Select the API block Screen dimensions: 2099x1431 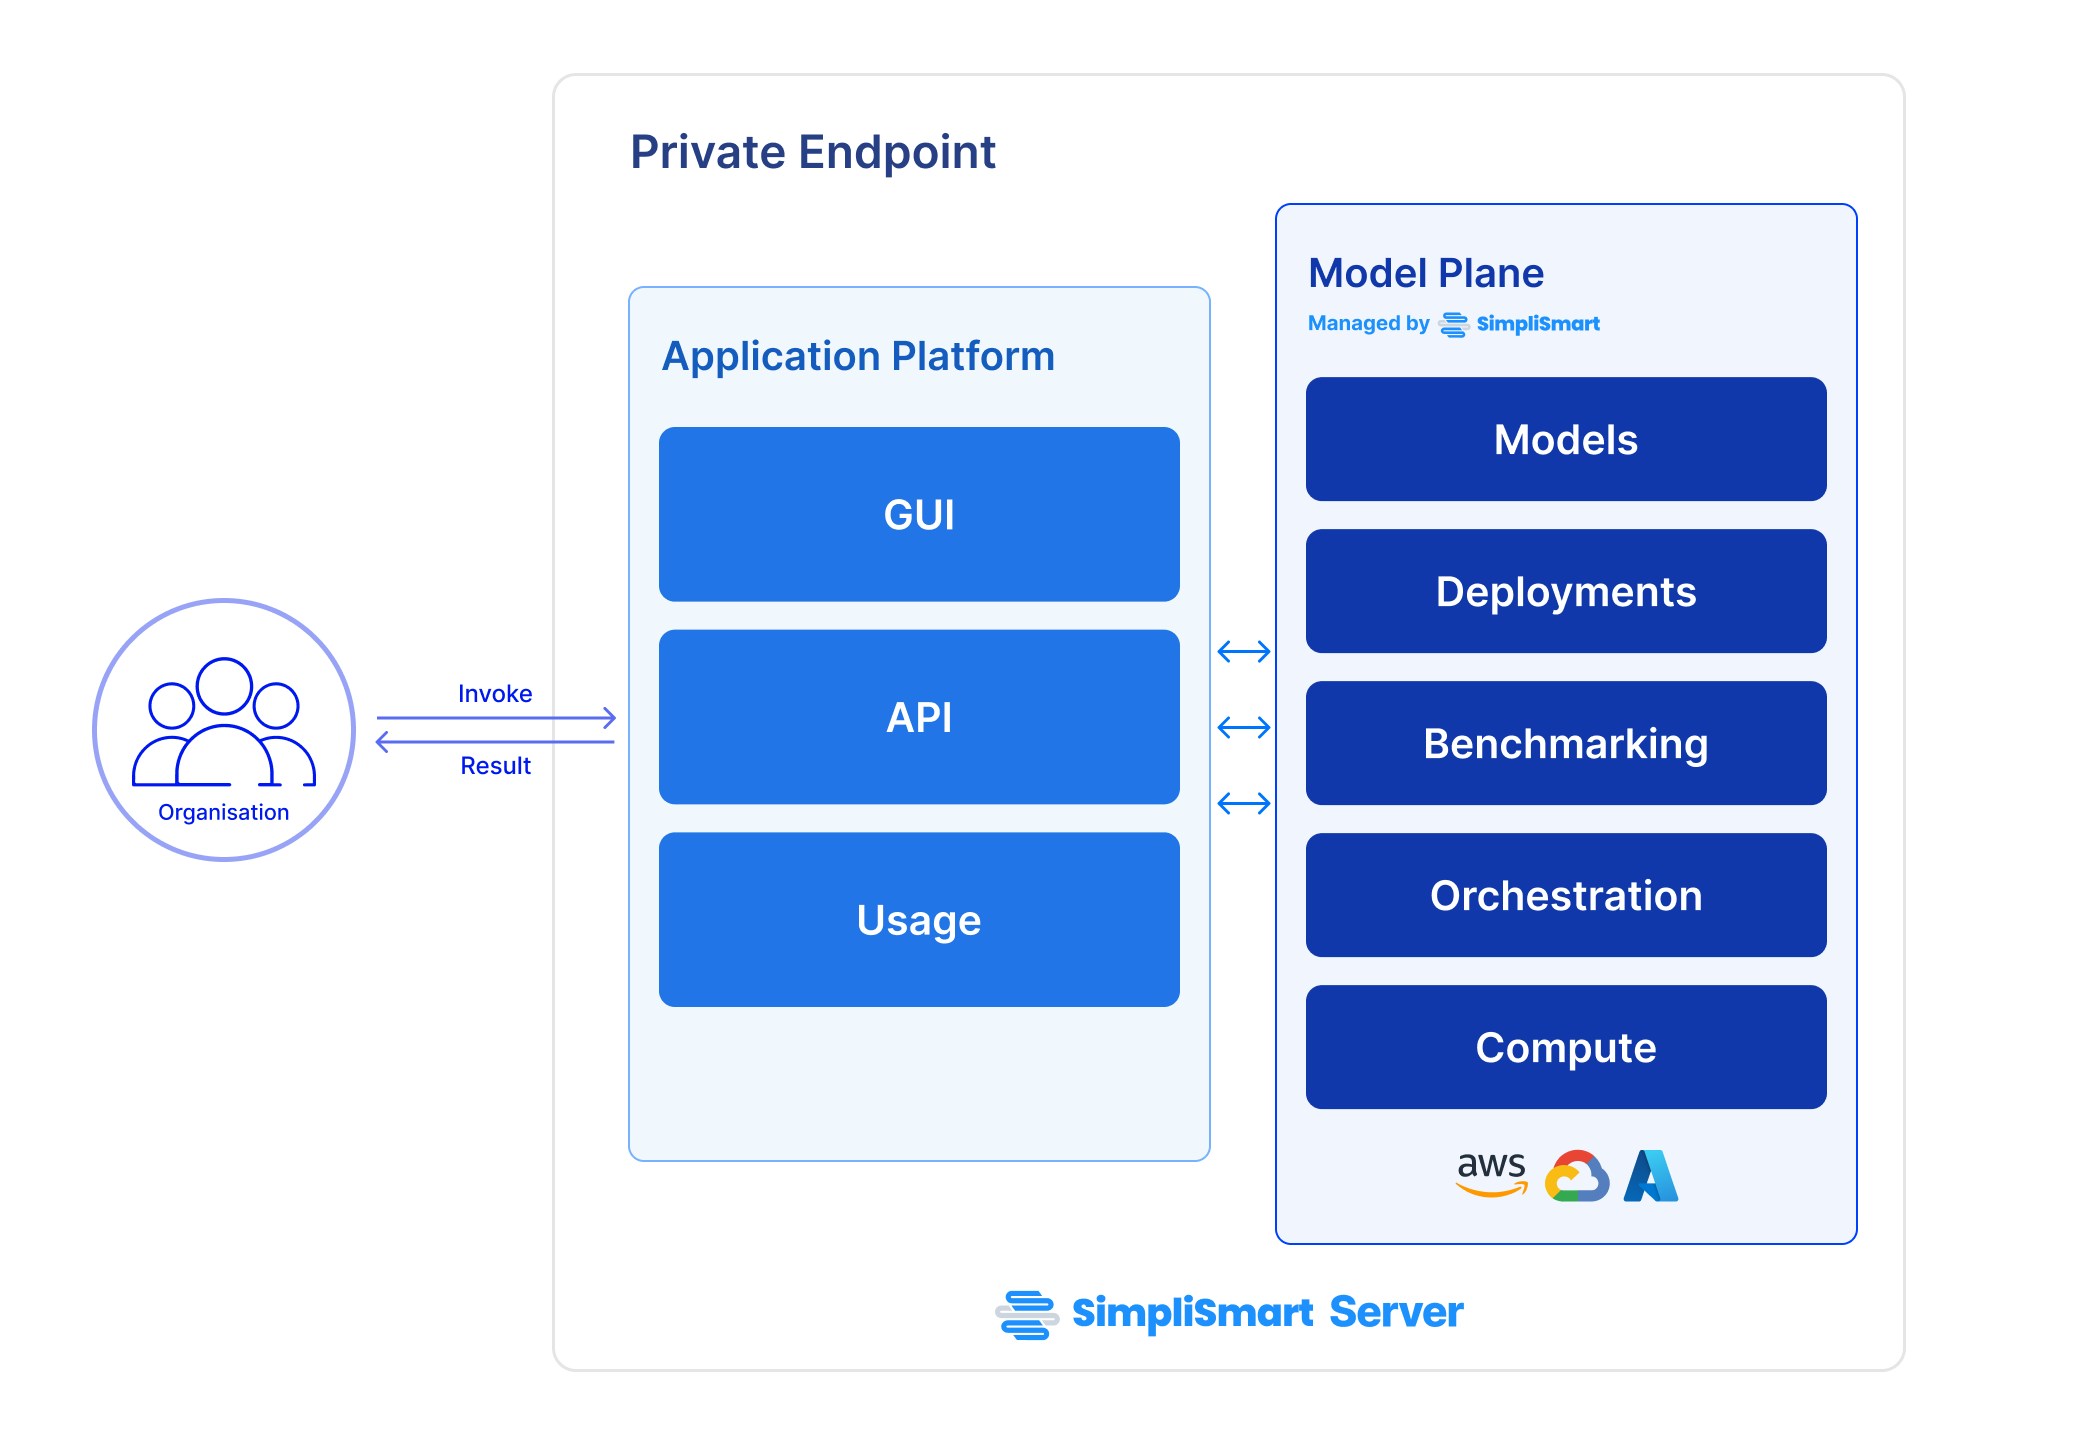click(919, 717)
